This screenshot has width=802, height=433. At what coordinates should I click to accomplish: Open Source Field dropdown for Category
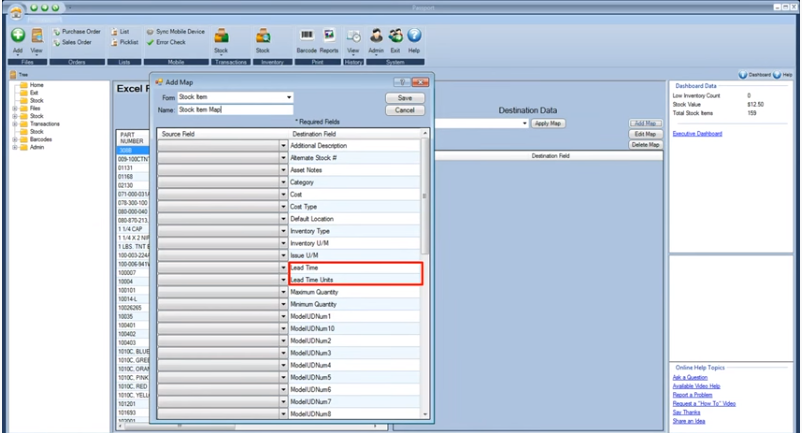pos(283,183)
